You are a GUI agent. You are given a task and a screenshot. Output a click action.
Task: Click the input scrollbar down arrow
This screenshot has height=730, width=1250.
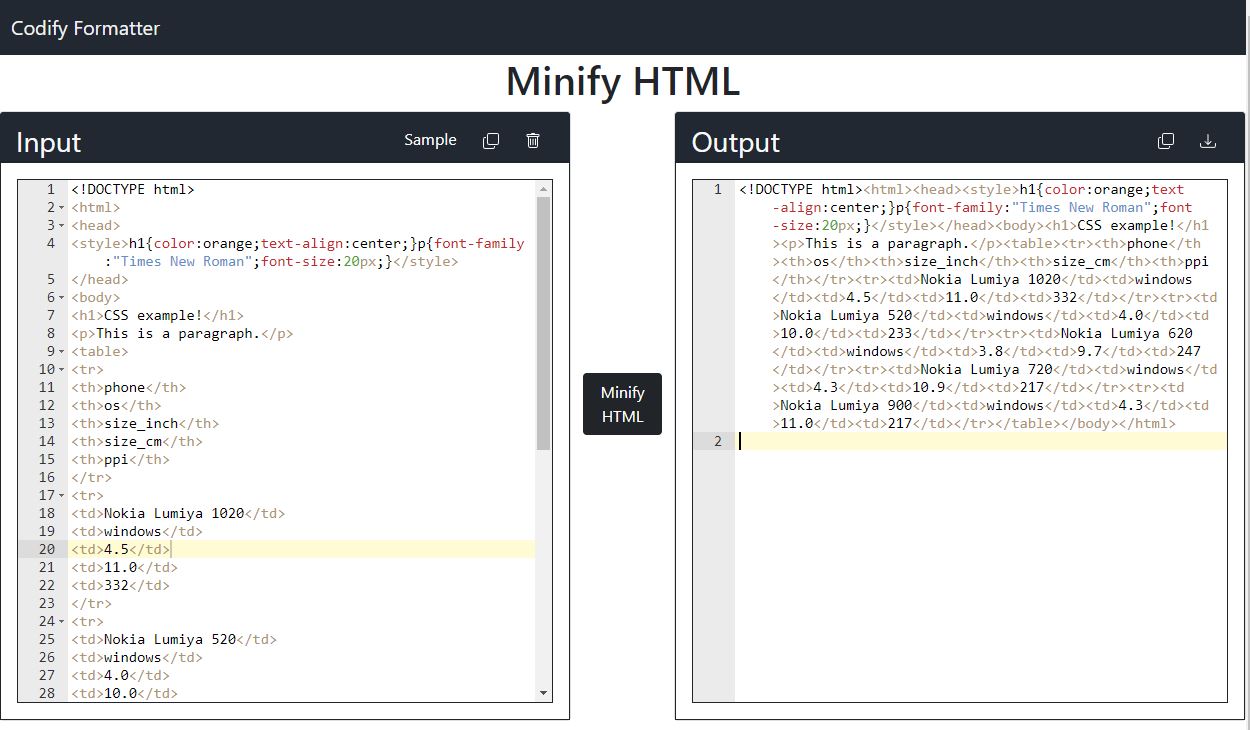pos(544,693)
